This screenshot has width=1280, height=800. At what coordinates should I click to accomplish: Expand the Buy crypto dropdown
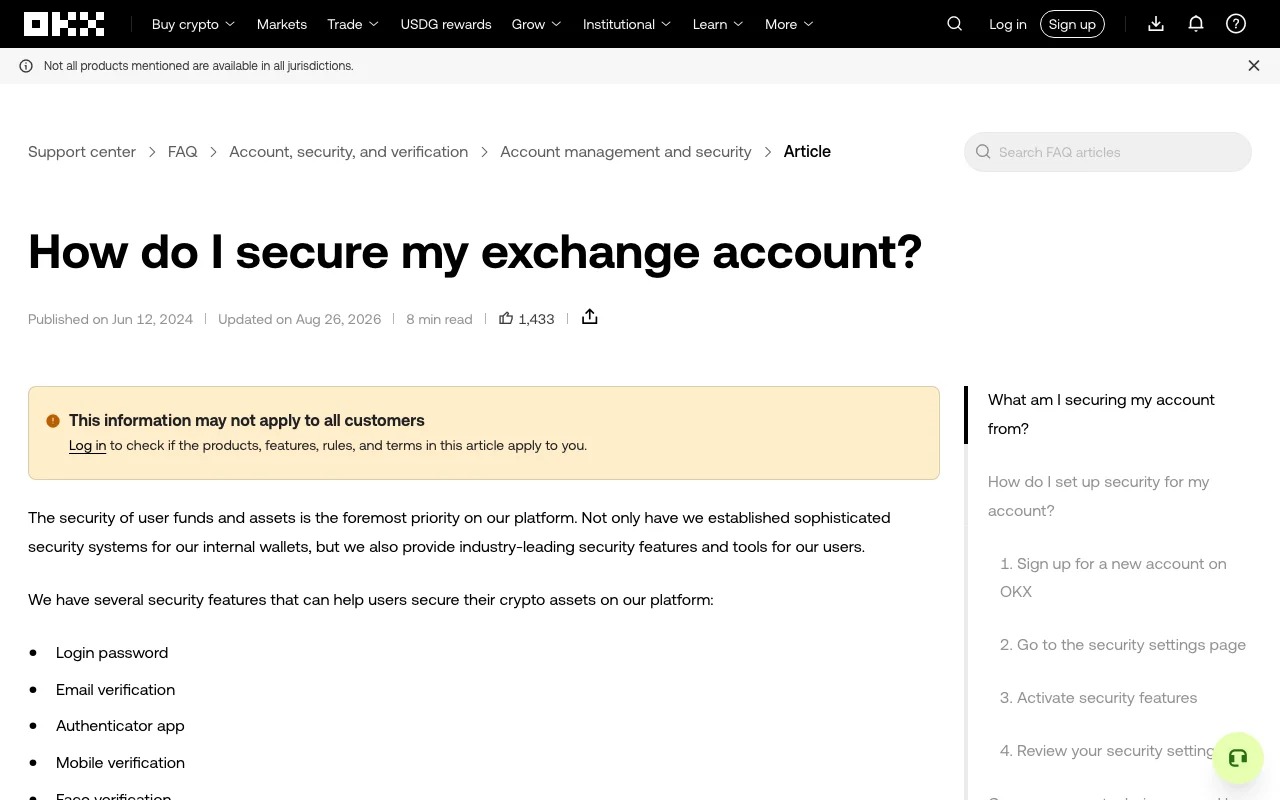point(193,24)
